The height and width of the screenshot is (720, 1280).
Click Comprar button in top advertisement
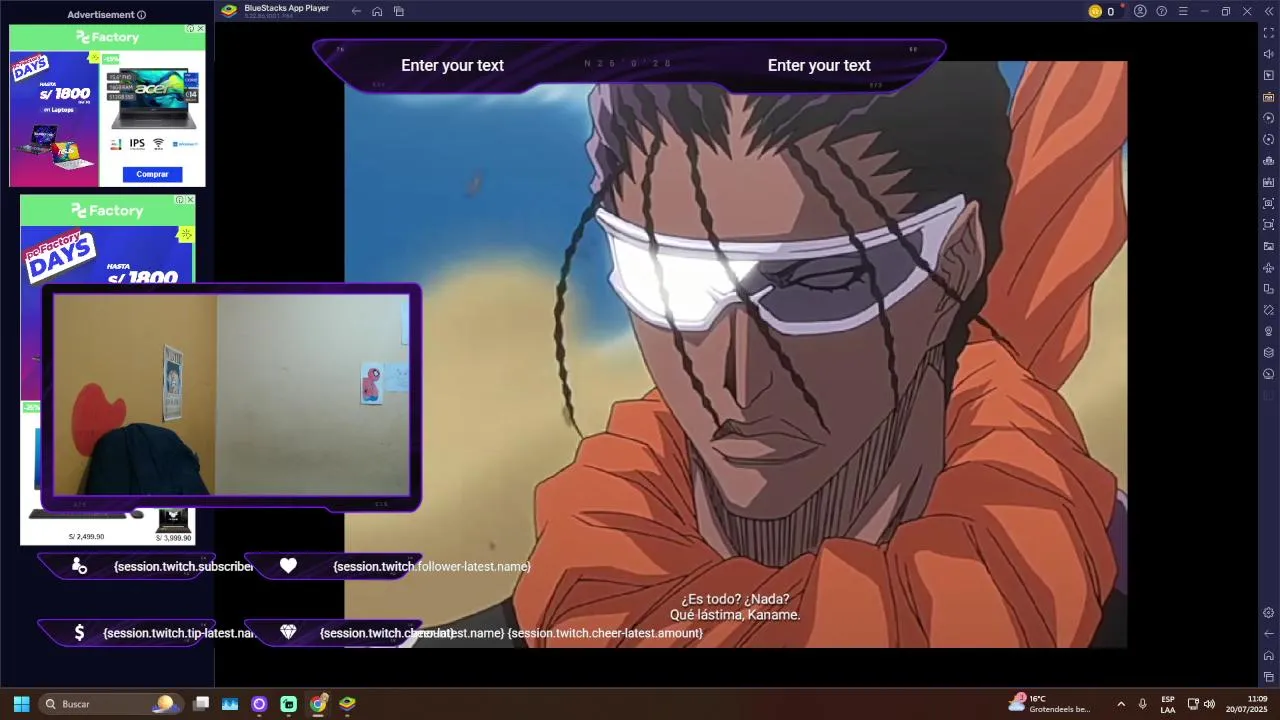152,174
